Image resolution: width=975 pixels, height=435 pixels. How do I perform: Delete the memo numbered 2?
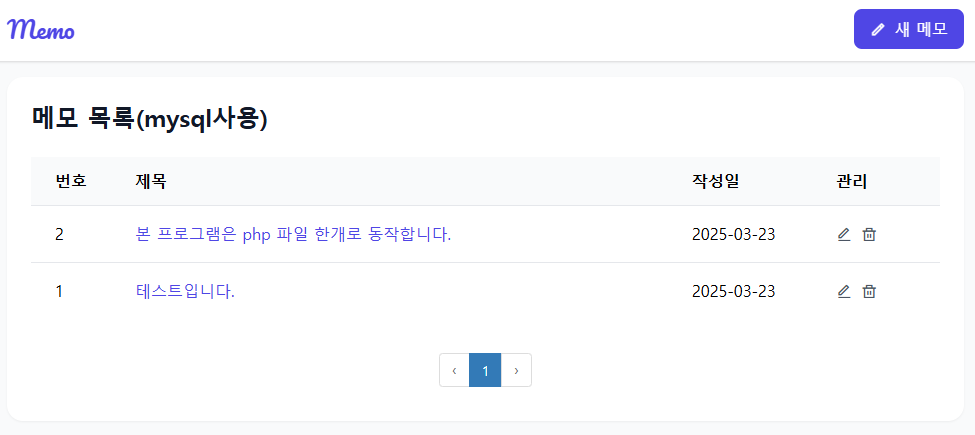(x=869, y=234)
